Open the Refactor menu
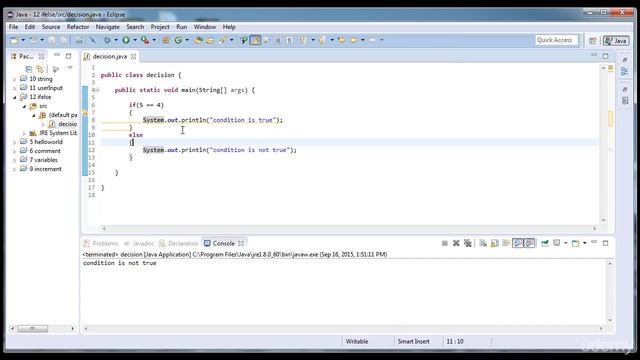Viewport: 640px width, 360px height. tap(78, 27)
